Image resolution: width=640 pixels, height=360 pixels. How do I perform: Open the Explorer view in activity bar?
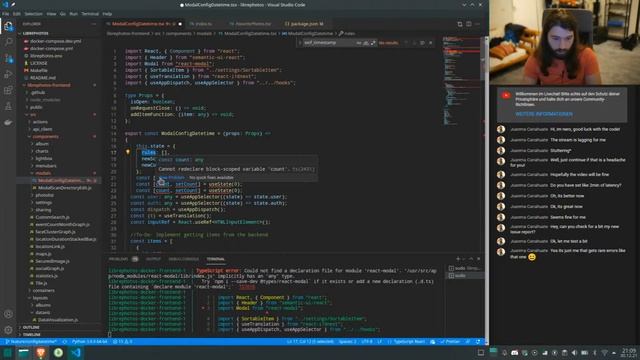pos(8,27)
